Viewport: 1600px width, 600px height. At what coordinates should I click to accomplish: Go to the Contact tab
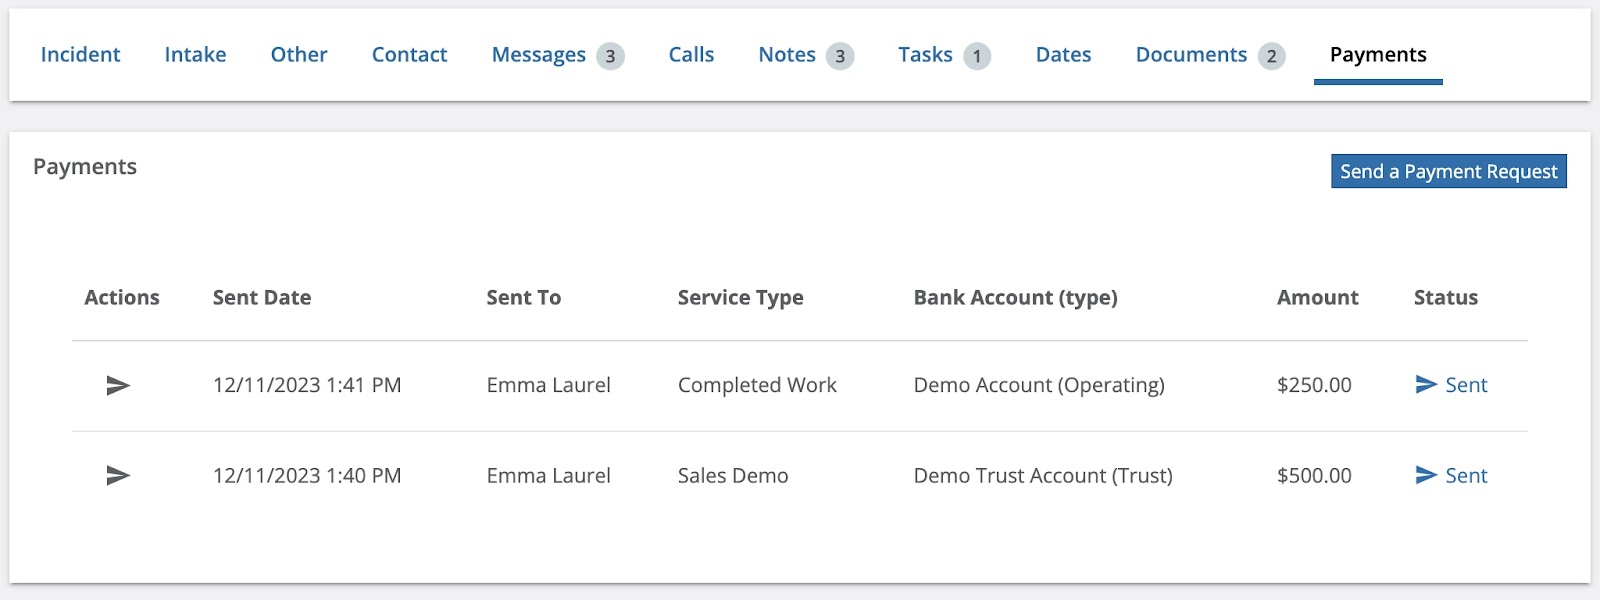tap(409, 55)
